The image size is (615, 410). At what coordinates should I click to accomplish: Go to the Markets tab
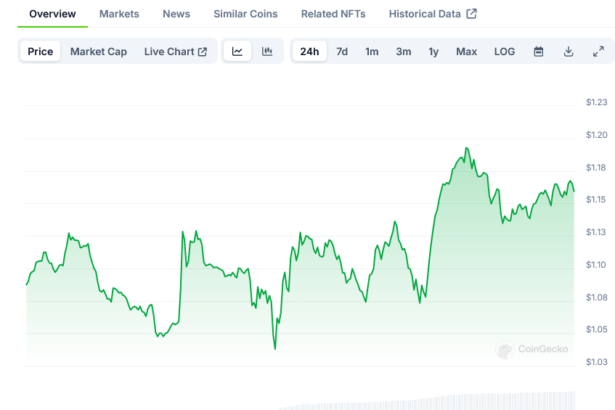pos(119,14)
